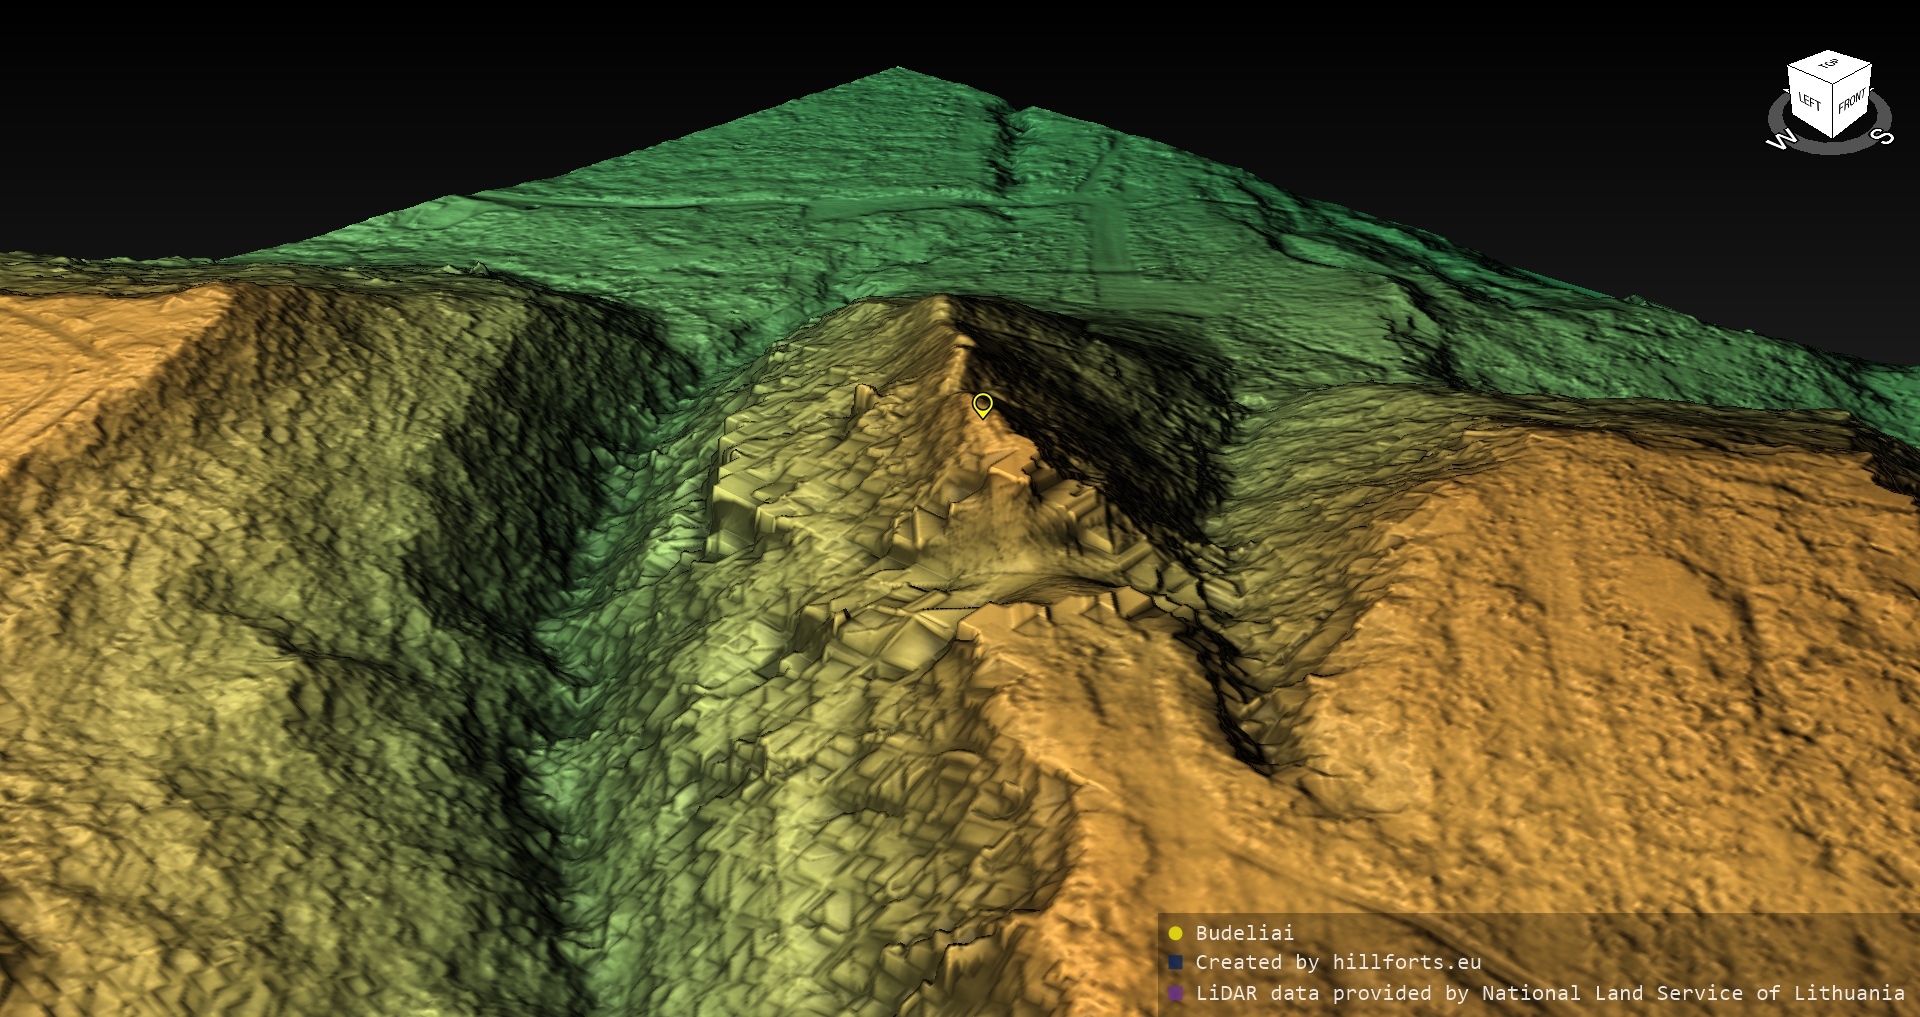Click the cube edge between TOP and FRONT
Screen dimensions: 1920x1017
pos(1851,73)
